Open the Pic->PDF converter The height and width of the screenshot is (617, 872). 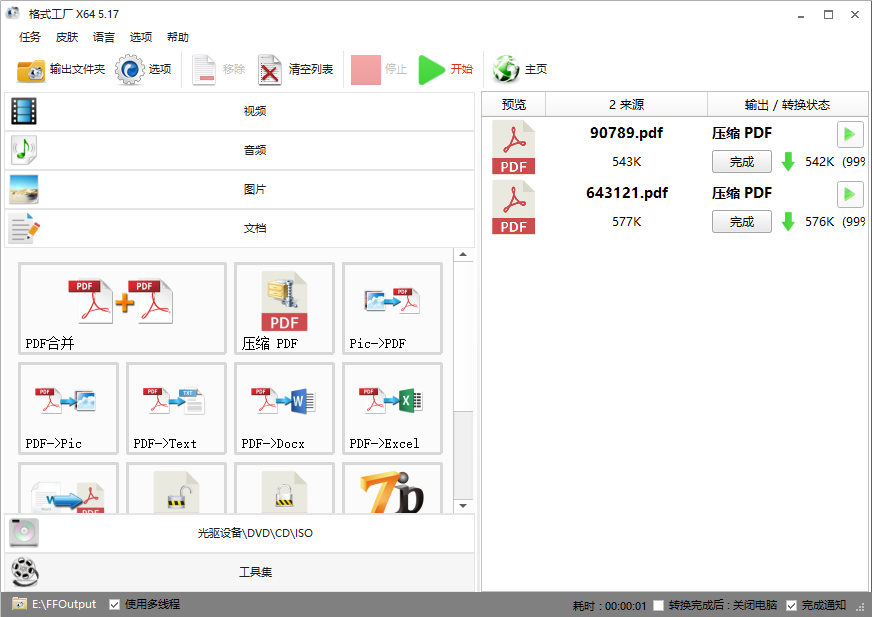tap(392, 308)
